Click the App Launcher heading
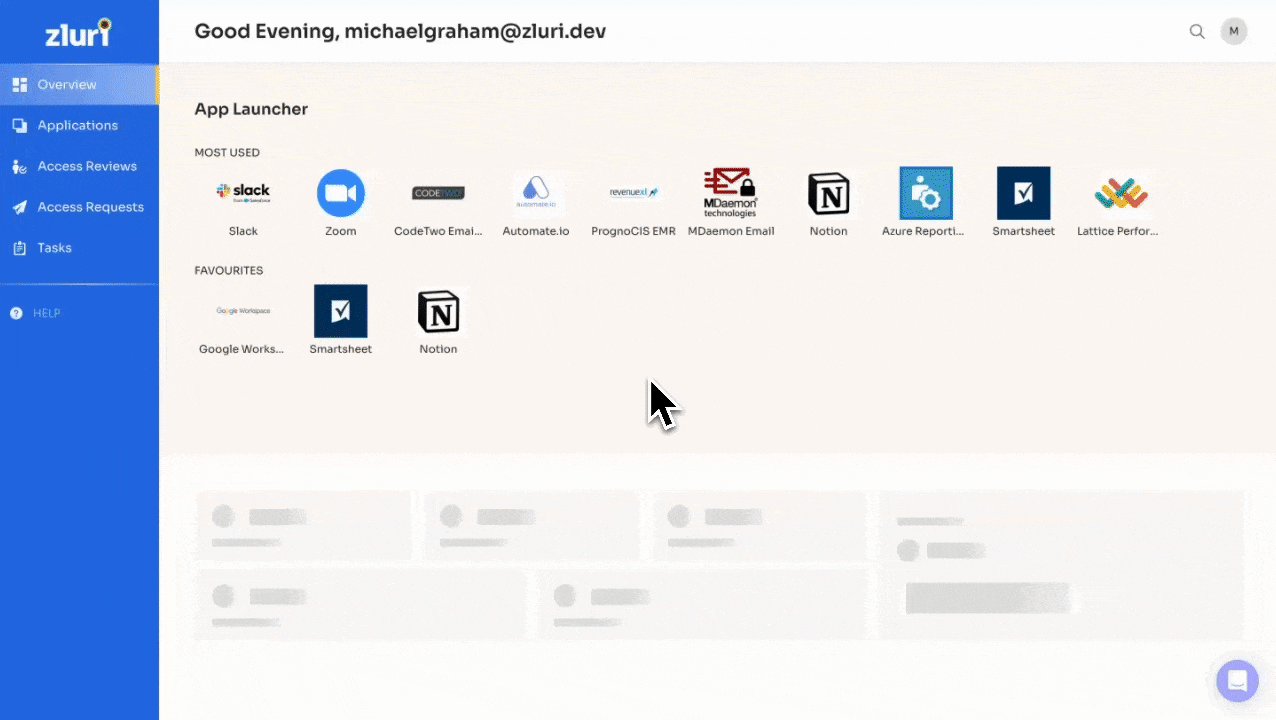The height and width of the screenshot is (720, 1276). pyautogui.click(x=251, y=109)
